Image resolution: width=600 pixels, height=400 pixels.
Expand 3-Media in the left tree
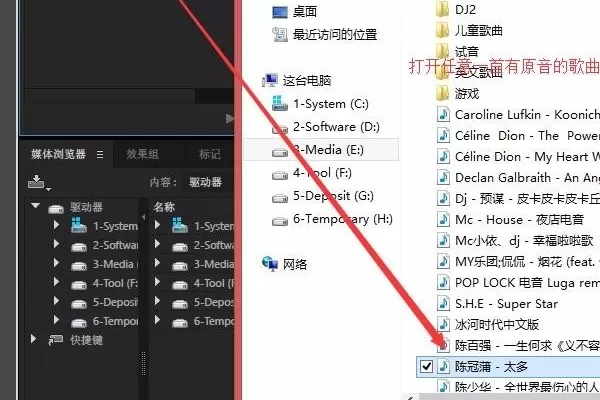click(x=56, y=263)
